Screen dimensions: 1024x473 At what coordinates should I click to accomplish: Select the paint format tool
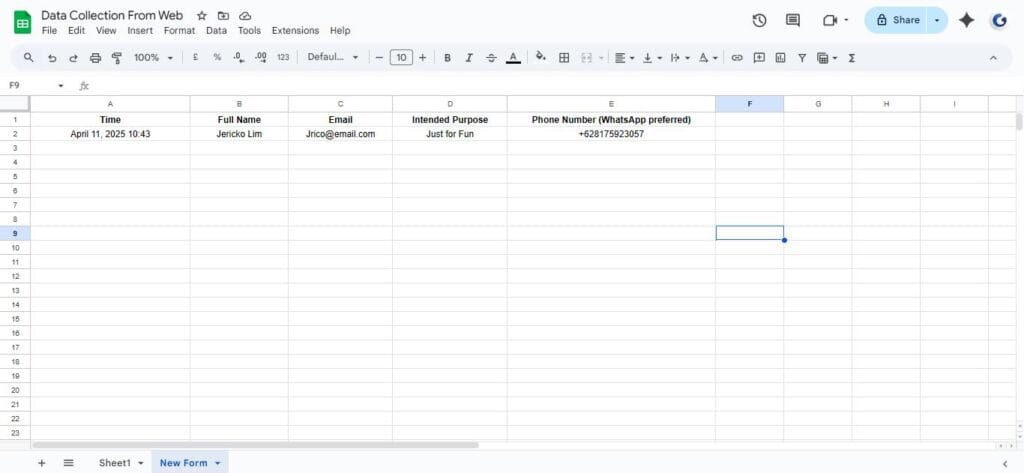coord(117,58)
